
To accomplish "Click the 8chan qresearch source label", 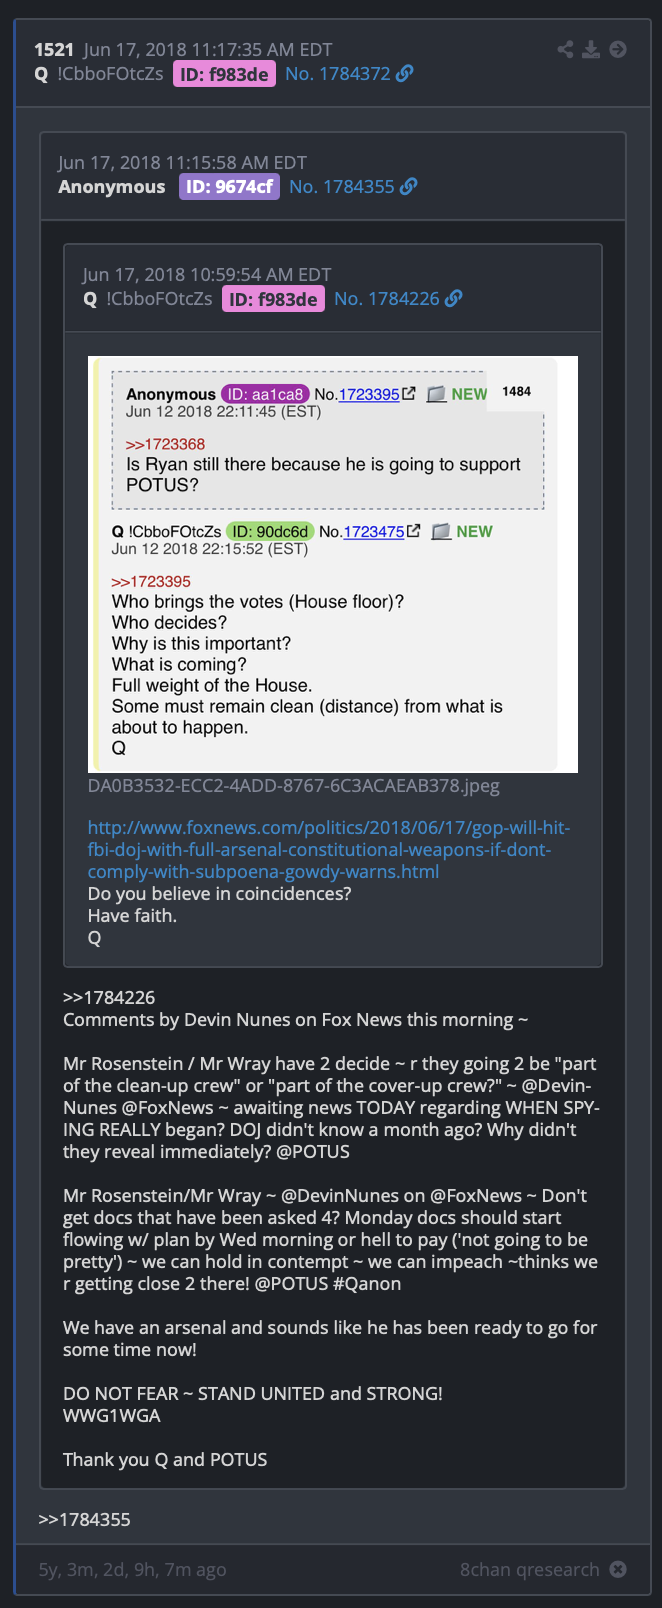I will pyautogui.click(x=530, y=1569).
